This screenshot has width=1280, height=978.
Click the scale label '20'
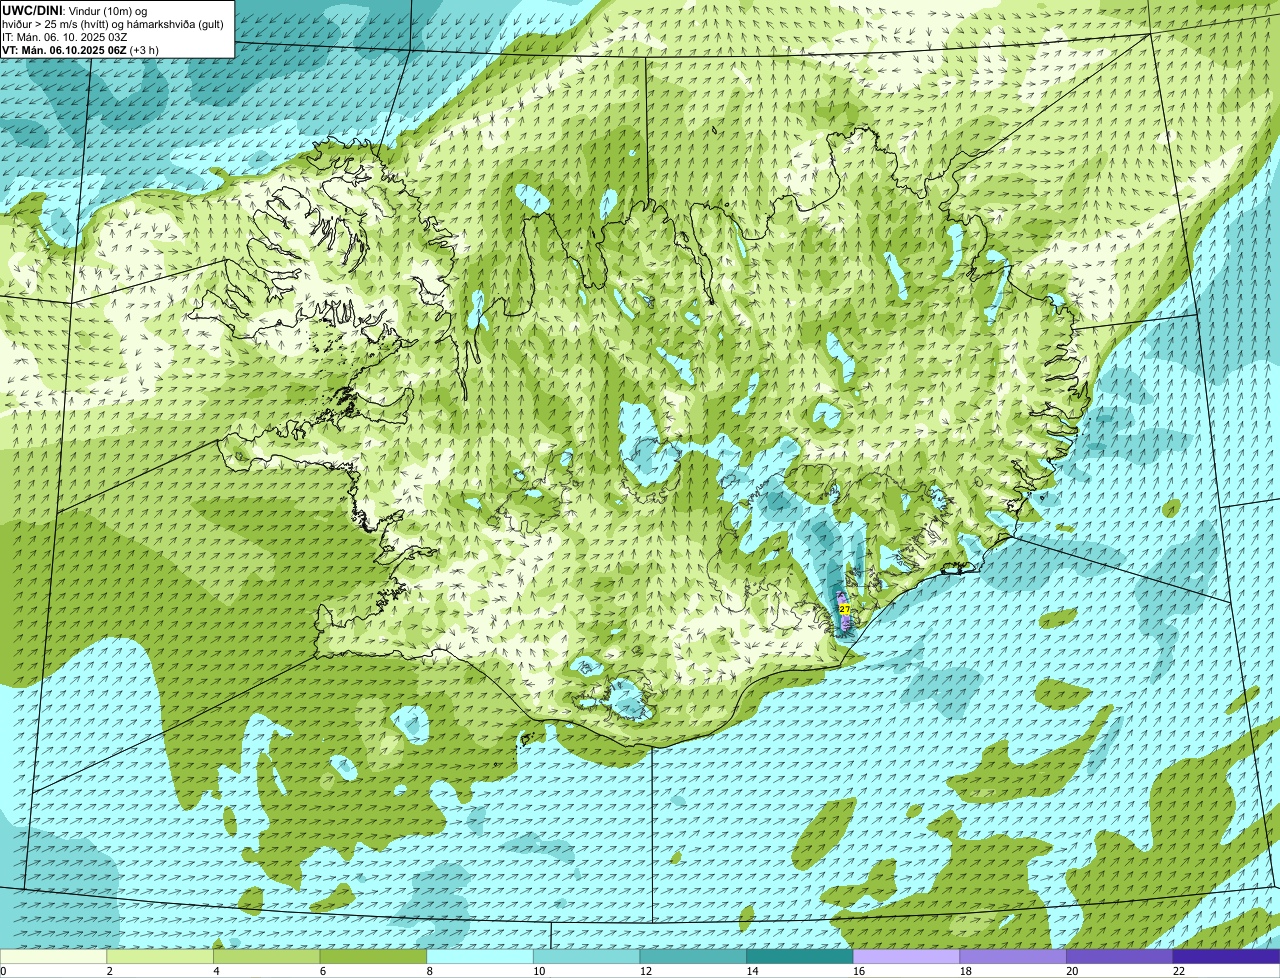pos(1072,971)
